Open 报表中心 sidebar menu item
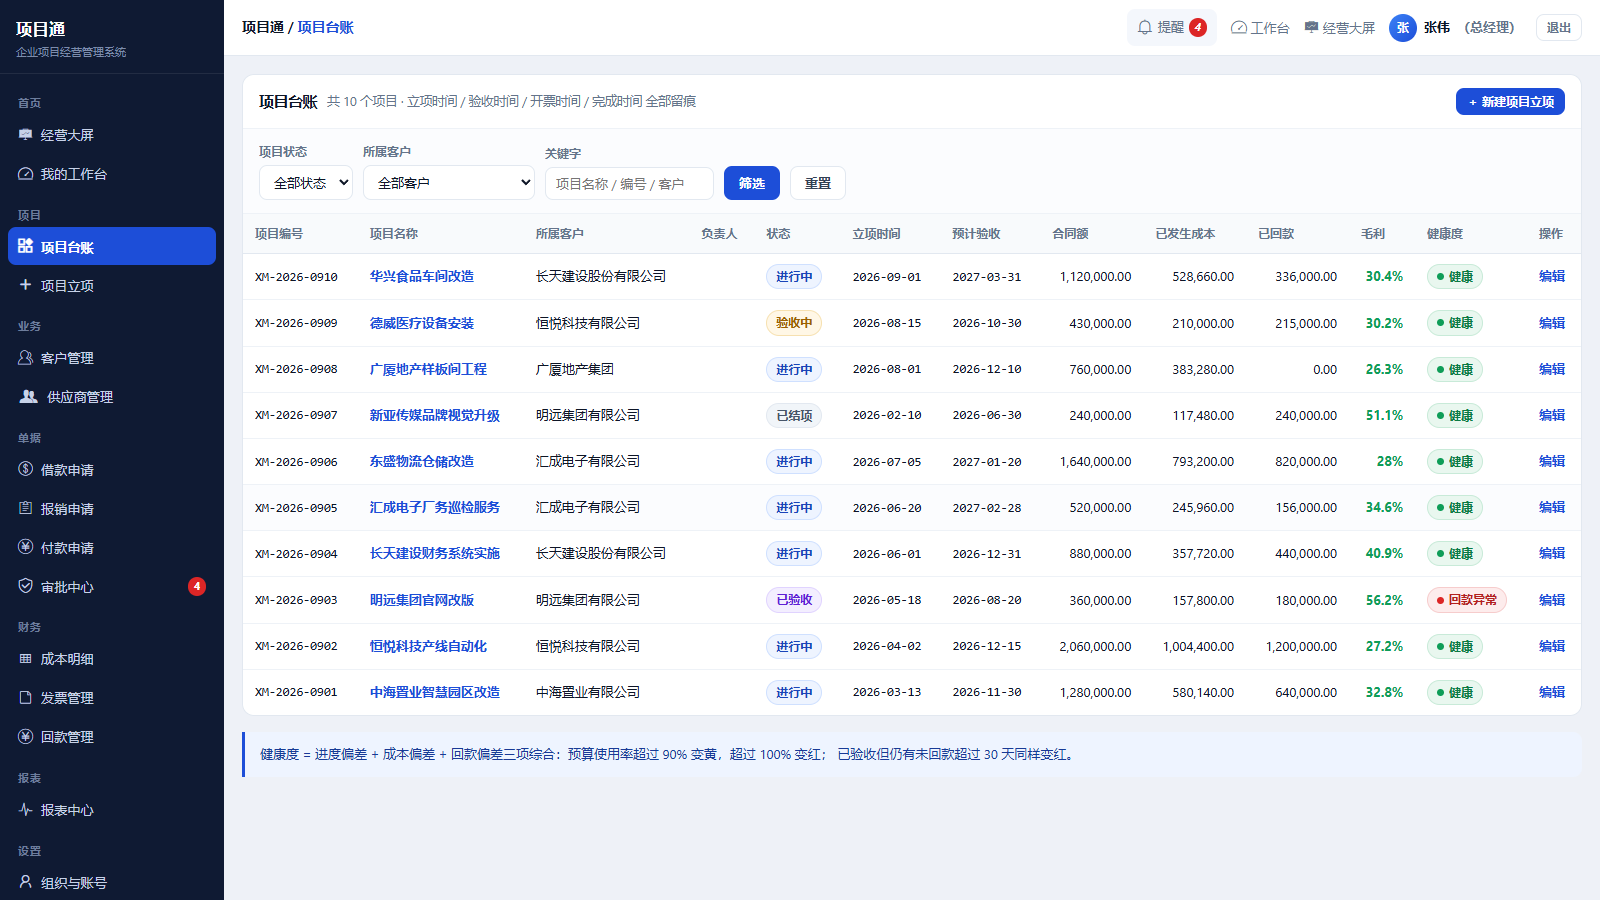Image resolution: width=1600 pixels, height=900 pixels. point(112,810)
